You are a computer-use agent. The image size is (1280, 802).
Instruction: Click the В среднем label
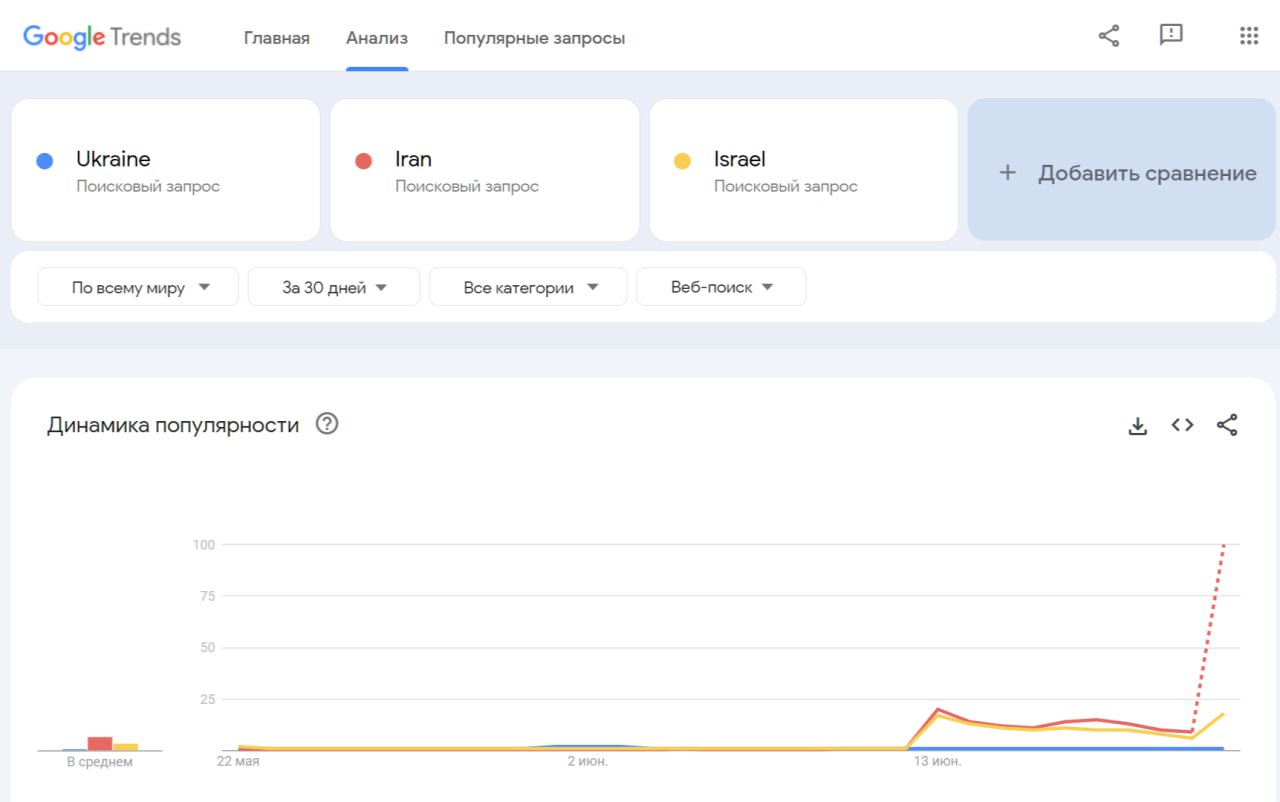click(100, 762)
